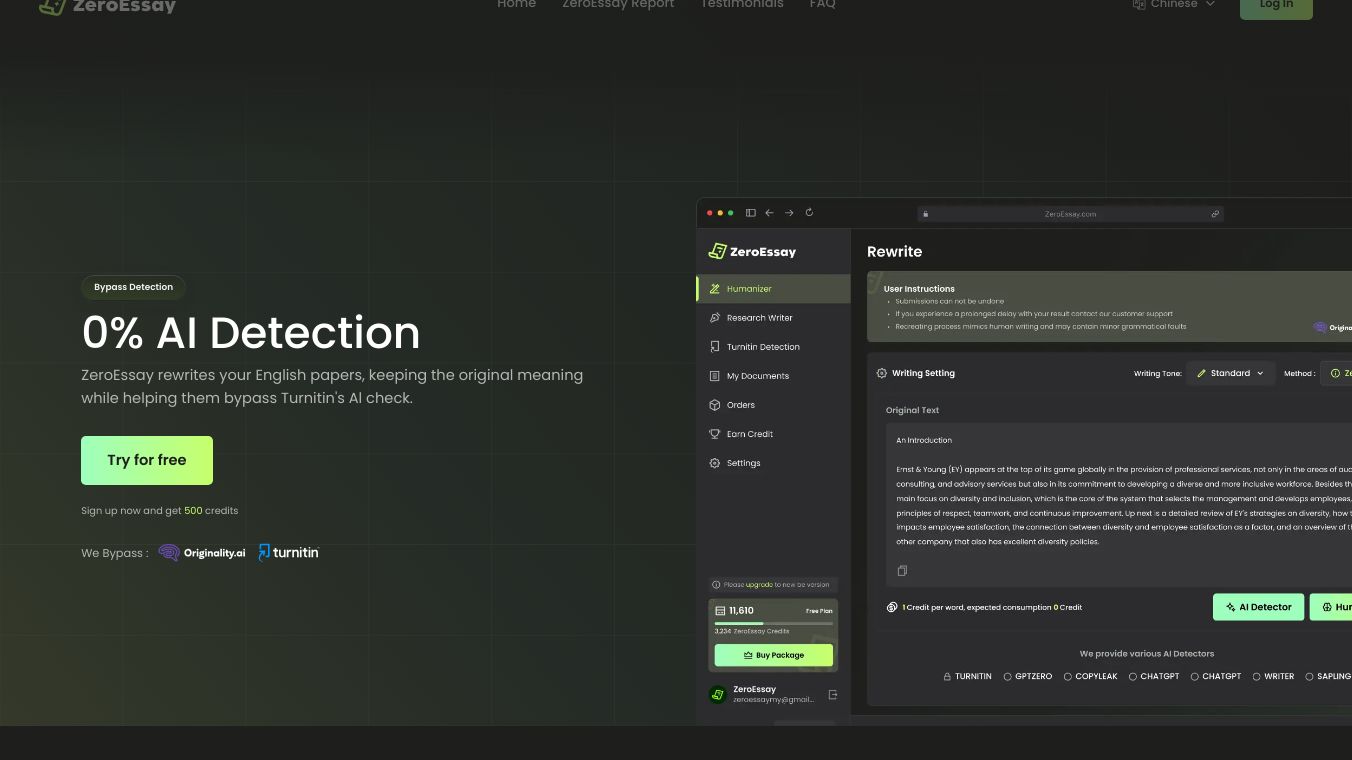Click the 0% AI Detection headline
The height and width of the screenshot is (760, 1352).
coord(251,333)
